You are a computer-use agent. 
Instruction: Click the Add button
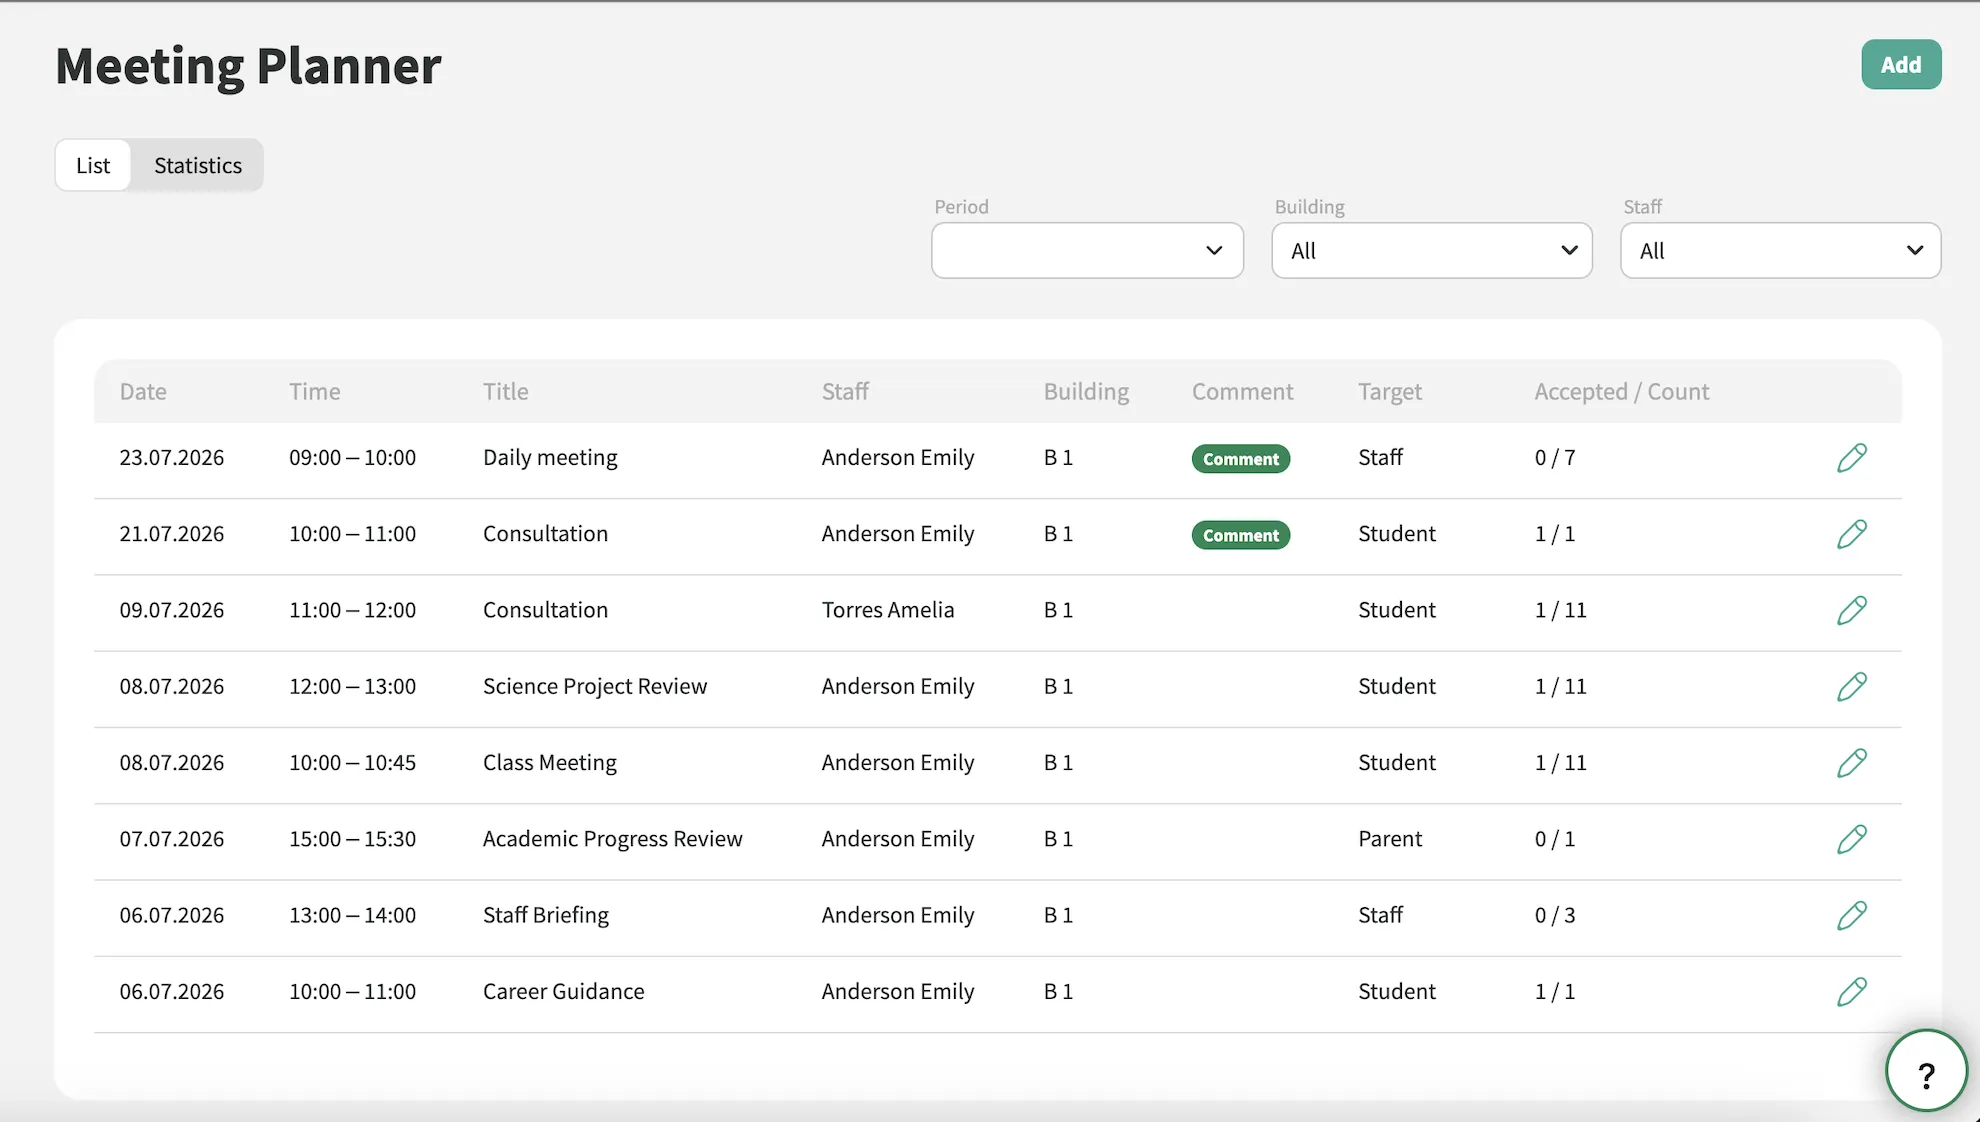pyautogui.click(x=1901, y=64)
